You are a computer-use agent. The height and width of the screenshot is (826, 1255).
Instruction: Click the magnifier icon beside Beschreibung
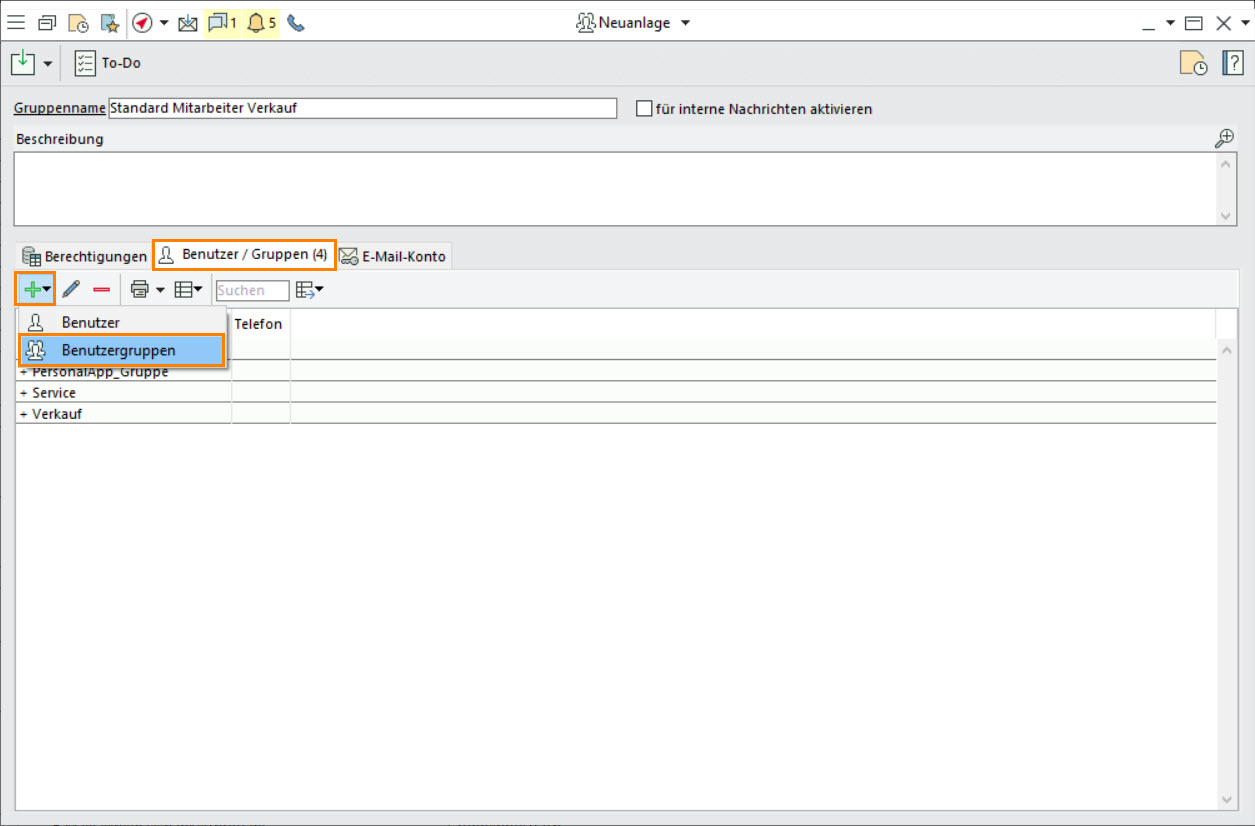[1224, 139]
